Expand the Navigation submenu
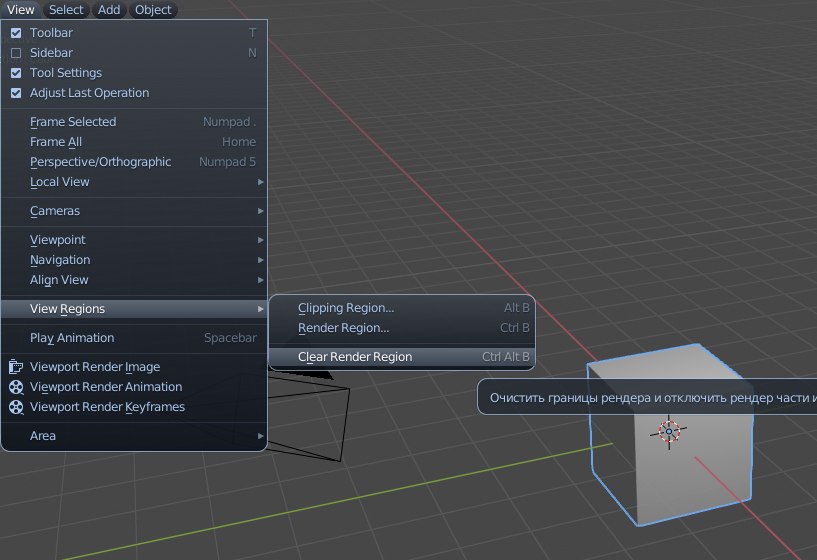The height and width of the screenshot is (560, 817). point(134,259)
